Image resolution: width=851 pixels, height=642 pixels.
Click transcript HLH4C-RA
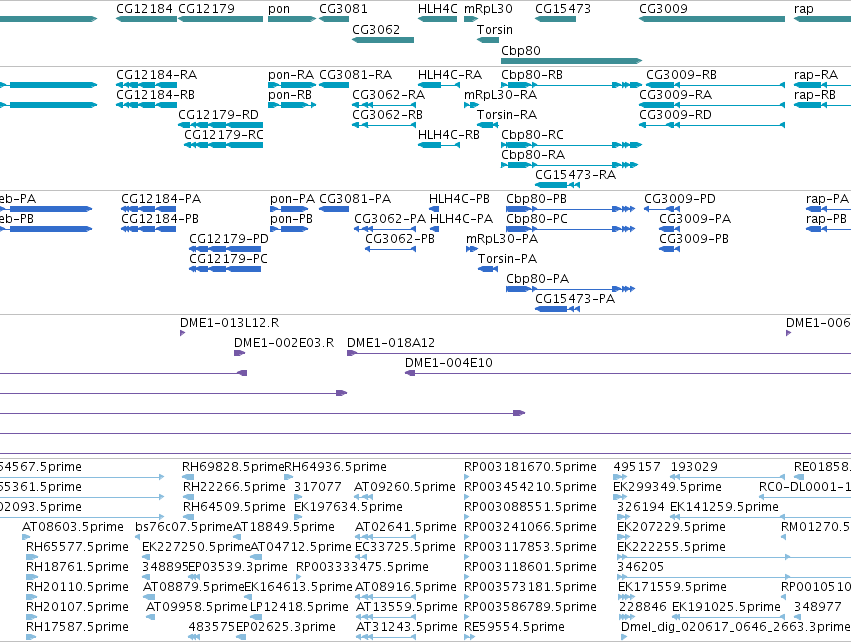point(450,74)
